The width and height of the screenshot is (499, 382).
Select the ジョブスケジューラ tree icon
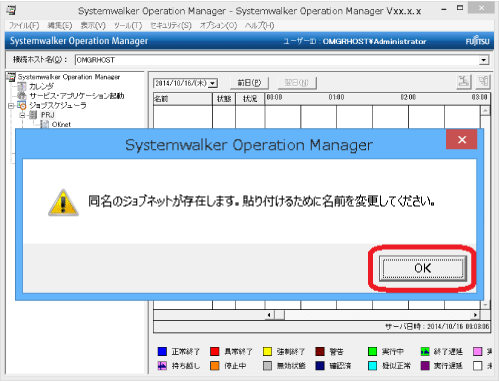(22, 106)
